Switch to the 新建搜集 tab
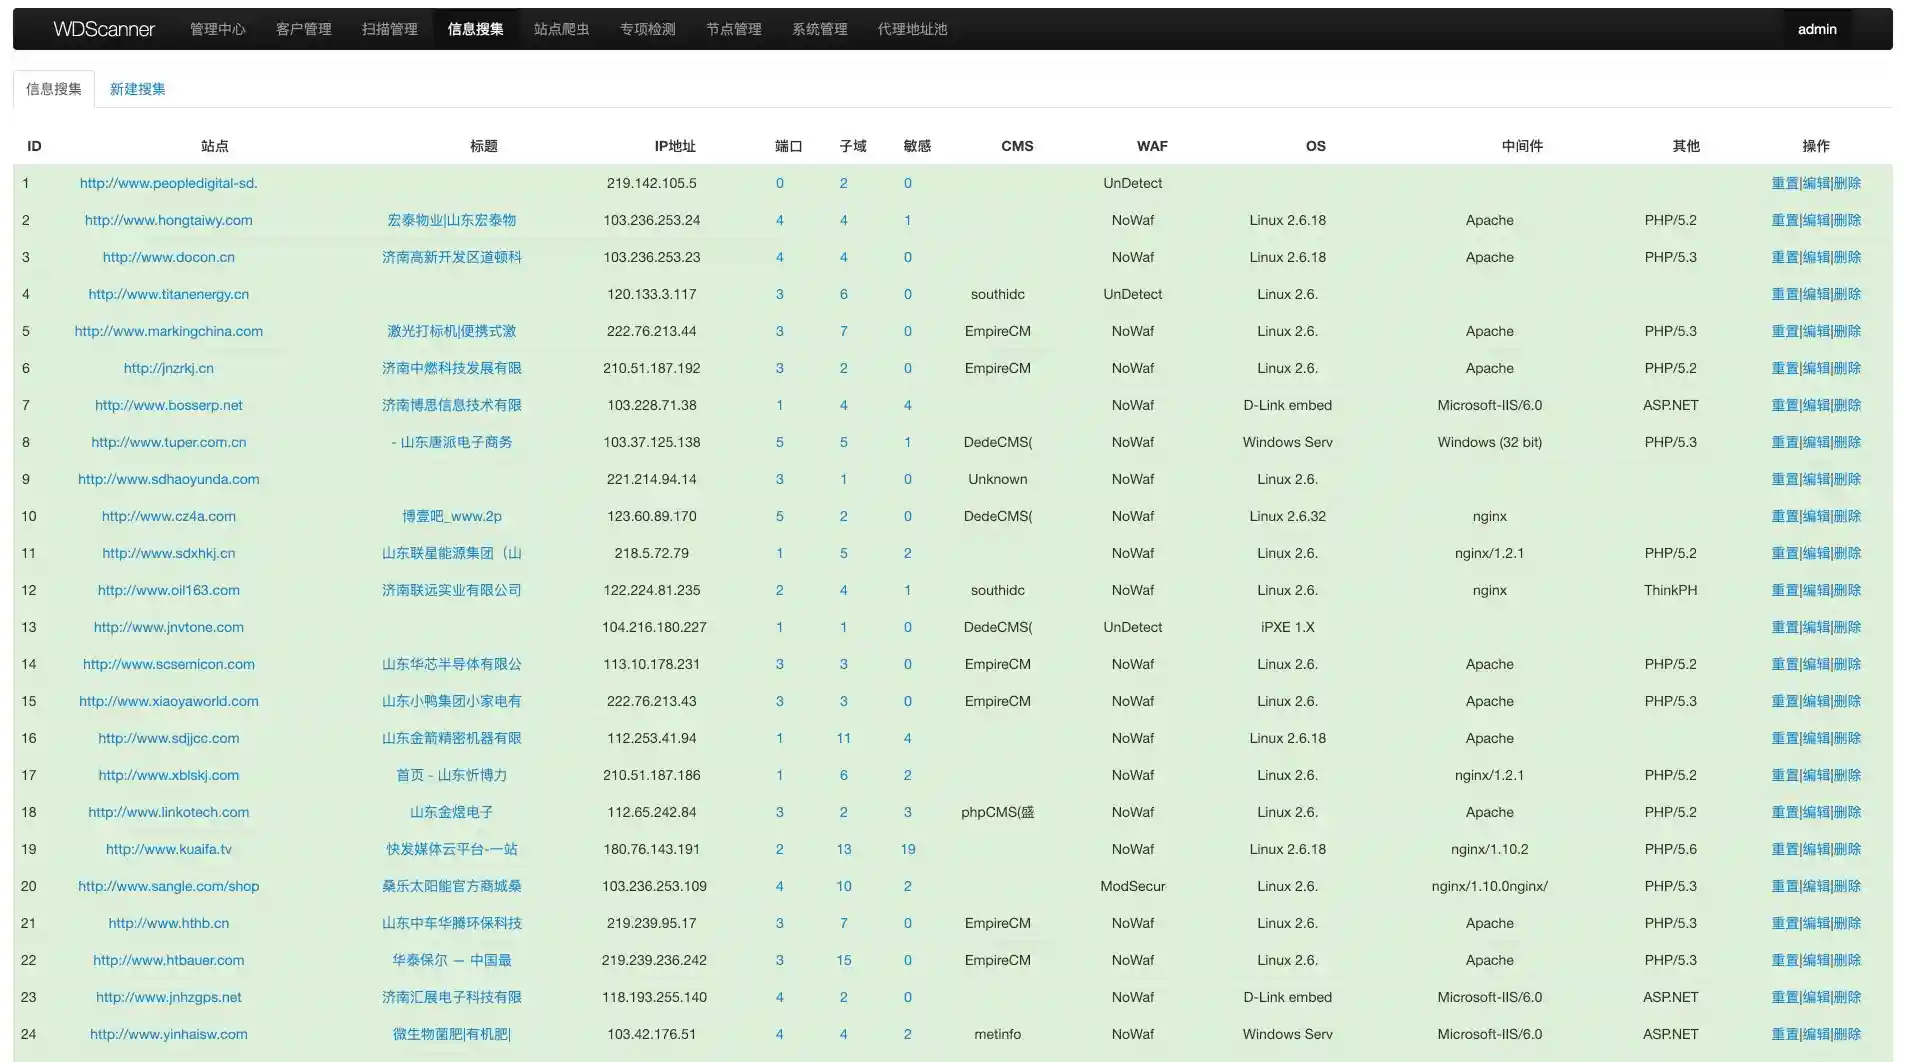 click(x=137, y=89)
